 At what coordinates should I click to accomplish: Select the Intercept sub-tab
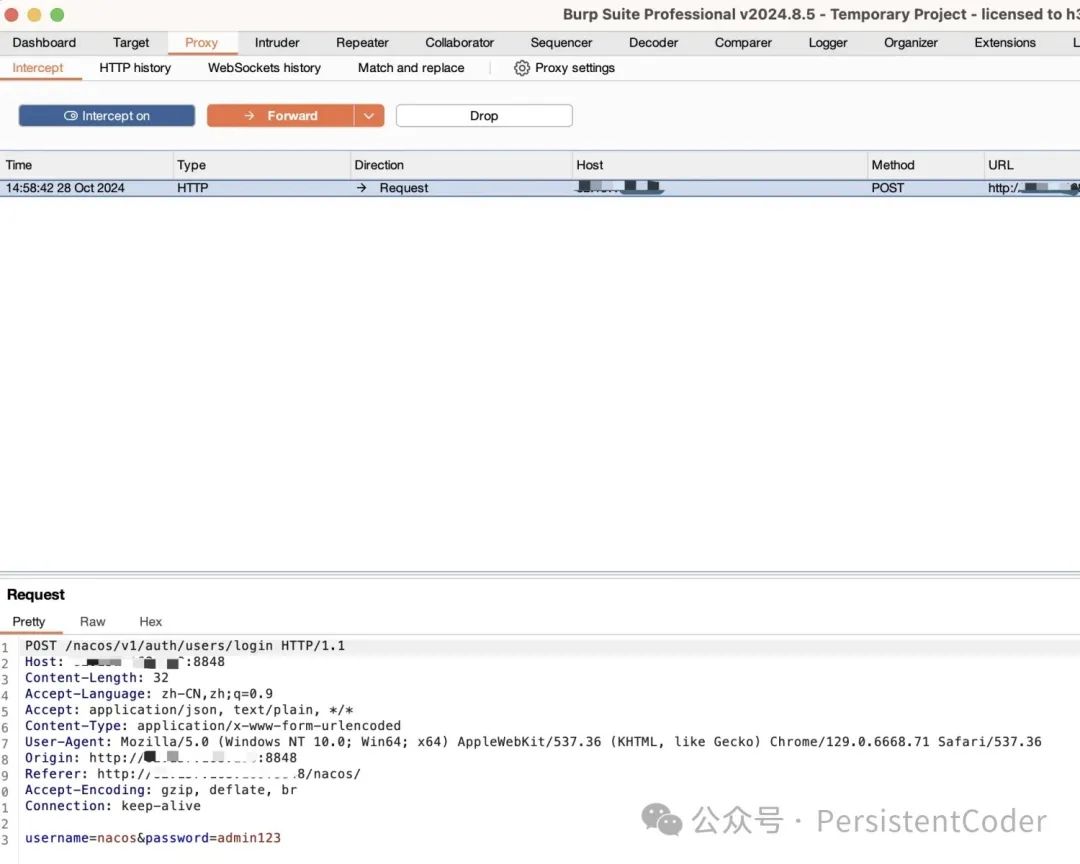pyautogui.click(x=38, y=68)
